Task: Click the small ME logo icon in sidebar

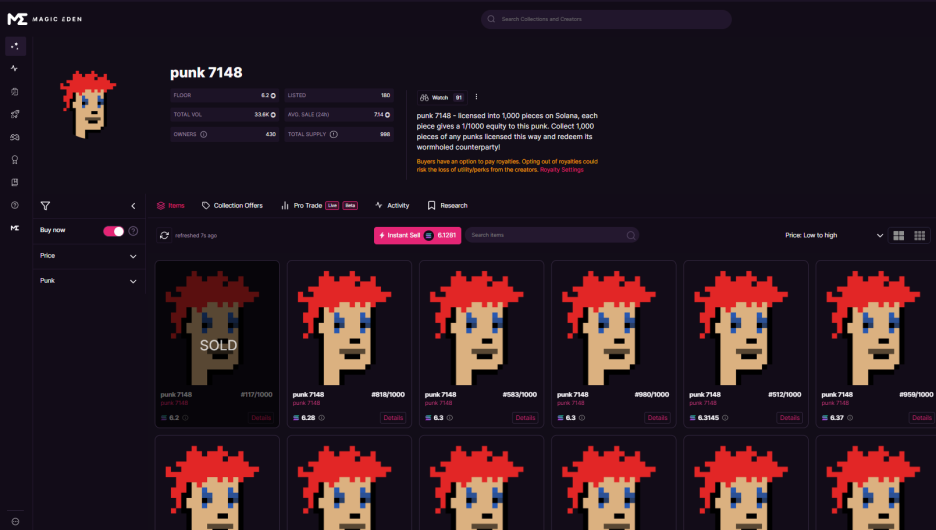Action: tap(15, 227)
